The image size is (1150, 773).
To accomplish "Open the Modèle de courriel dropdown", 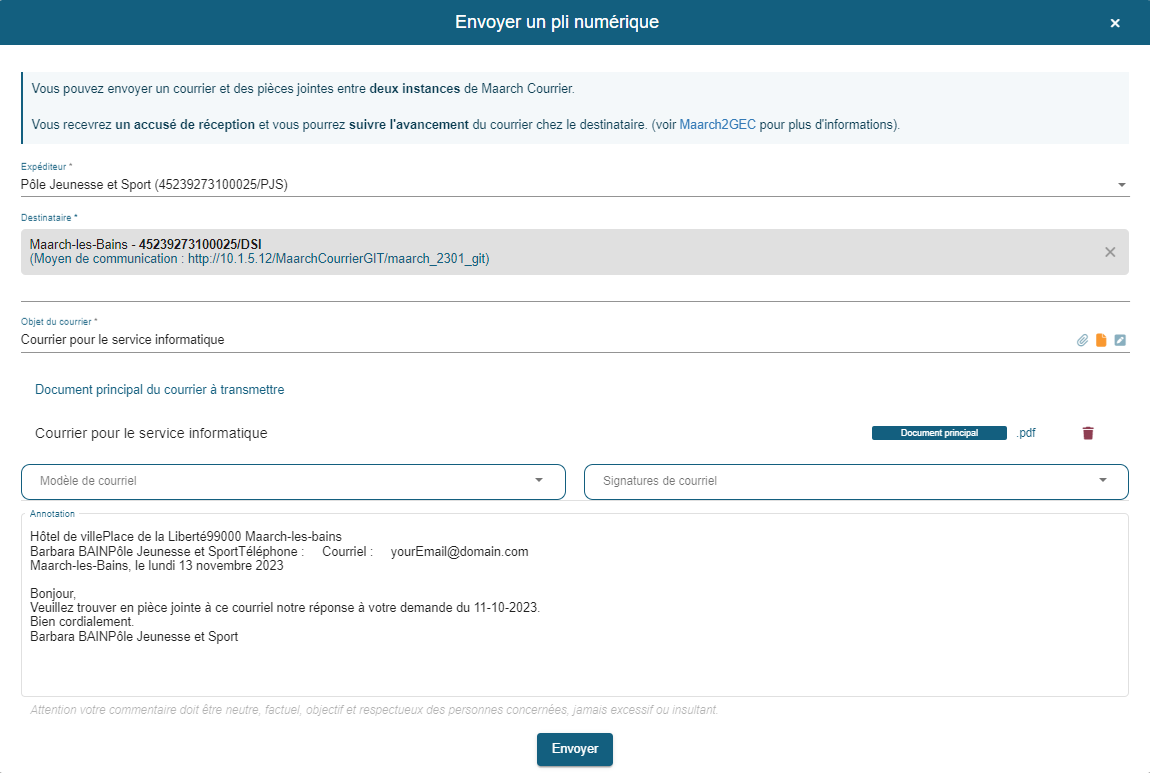I will pos(292,482).
